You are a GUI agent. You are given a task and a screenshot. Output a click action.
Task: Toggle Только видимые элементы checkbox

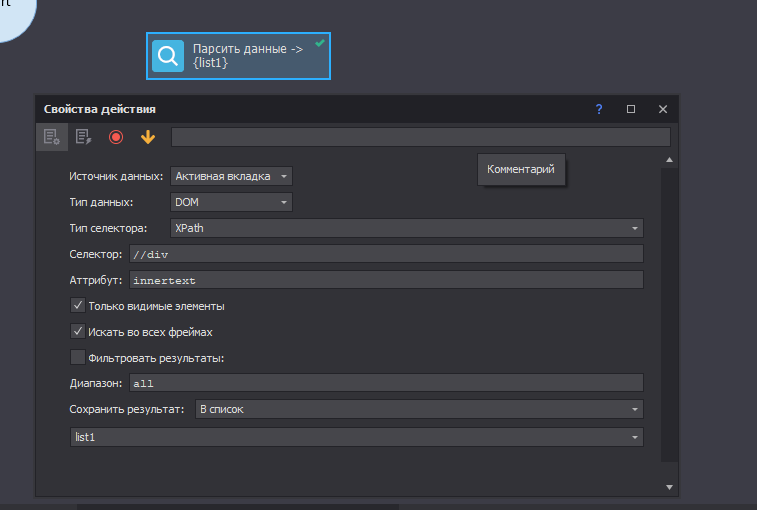pos(78,306)
